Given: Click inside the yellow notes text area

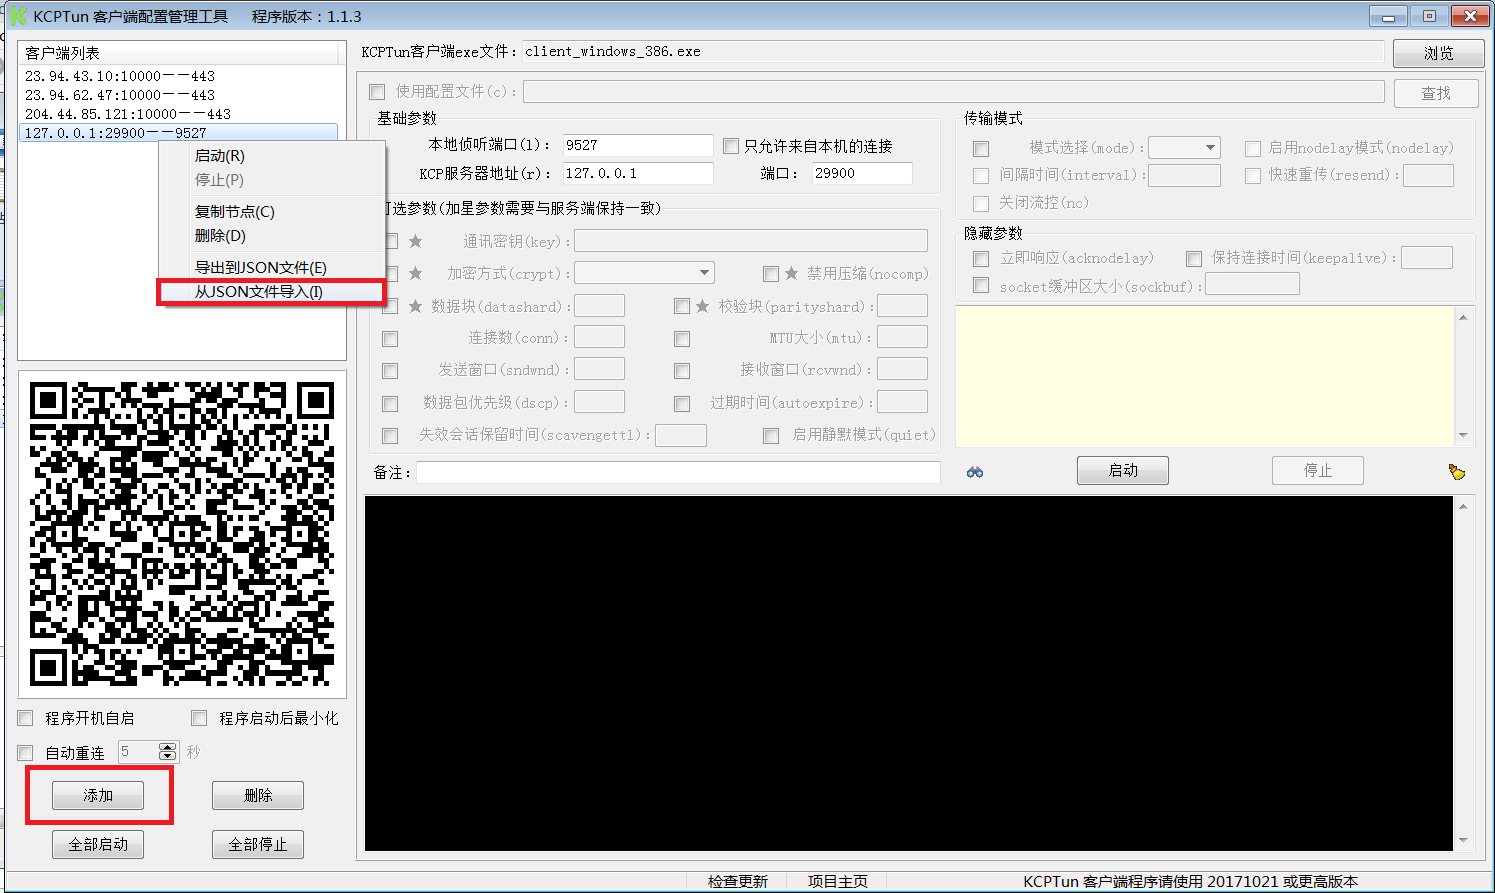Looking at the screenshot, I should [1205, 376].
